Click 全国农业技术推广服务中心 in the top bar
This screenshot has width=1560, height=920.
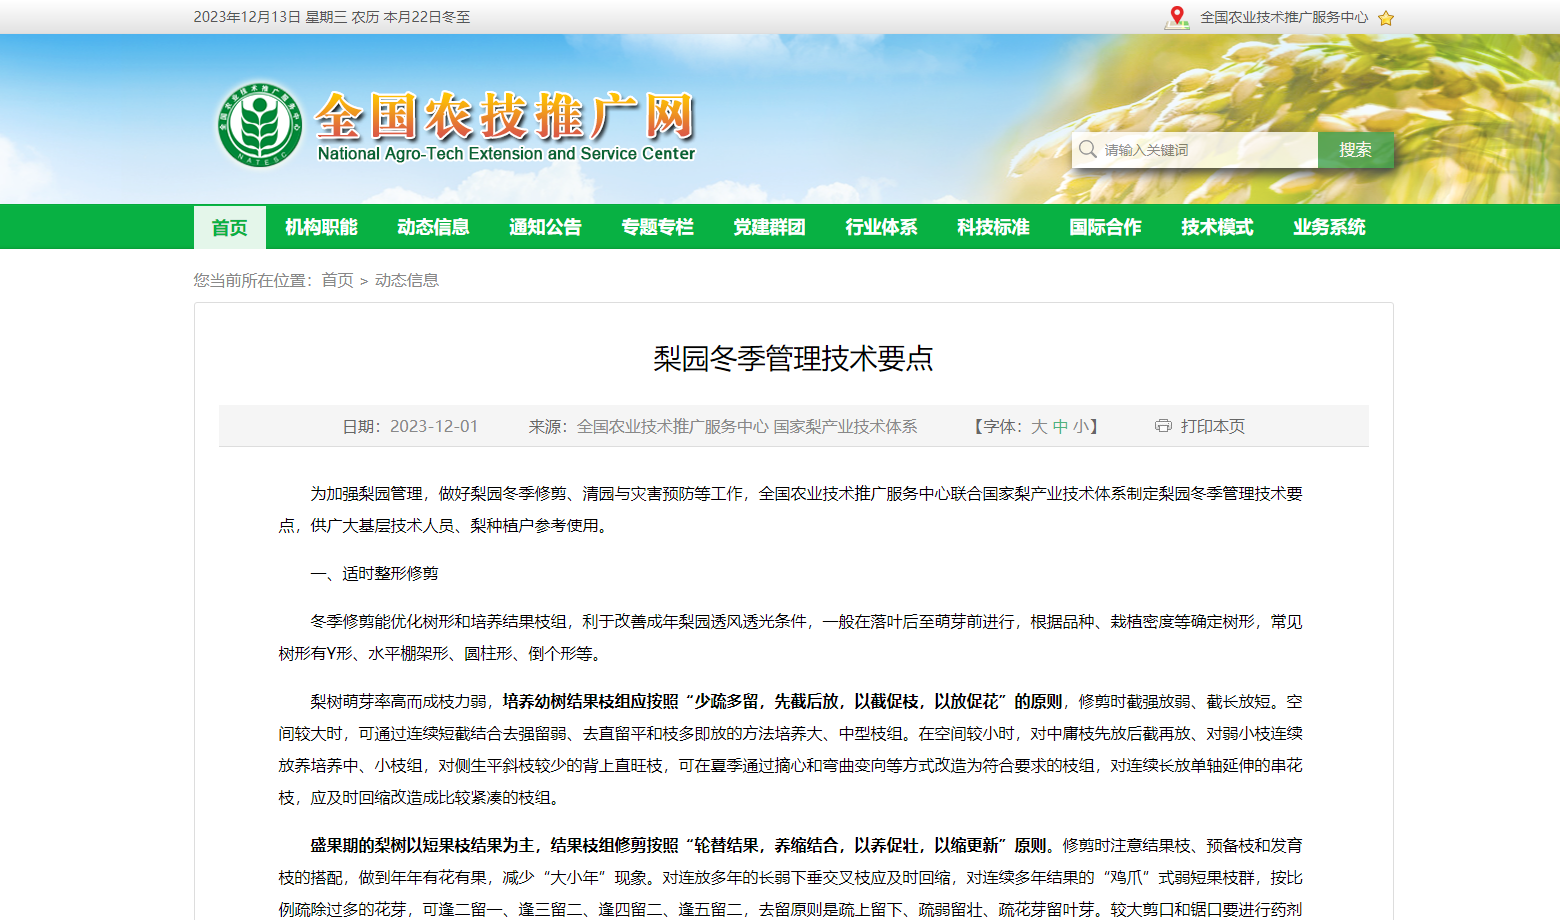point(1285,17)
